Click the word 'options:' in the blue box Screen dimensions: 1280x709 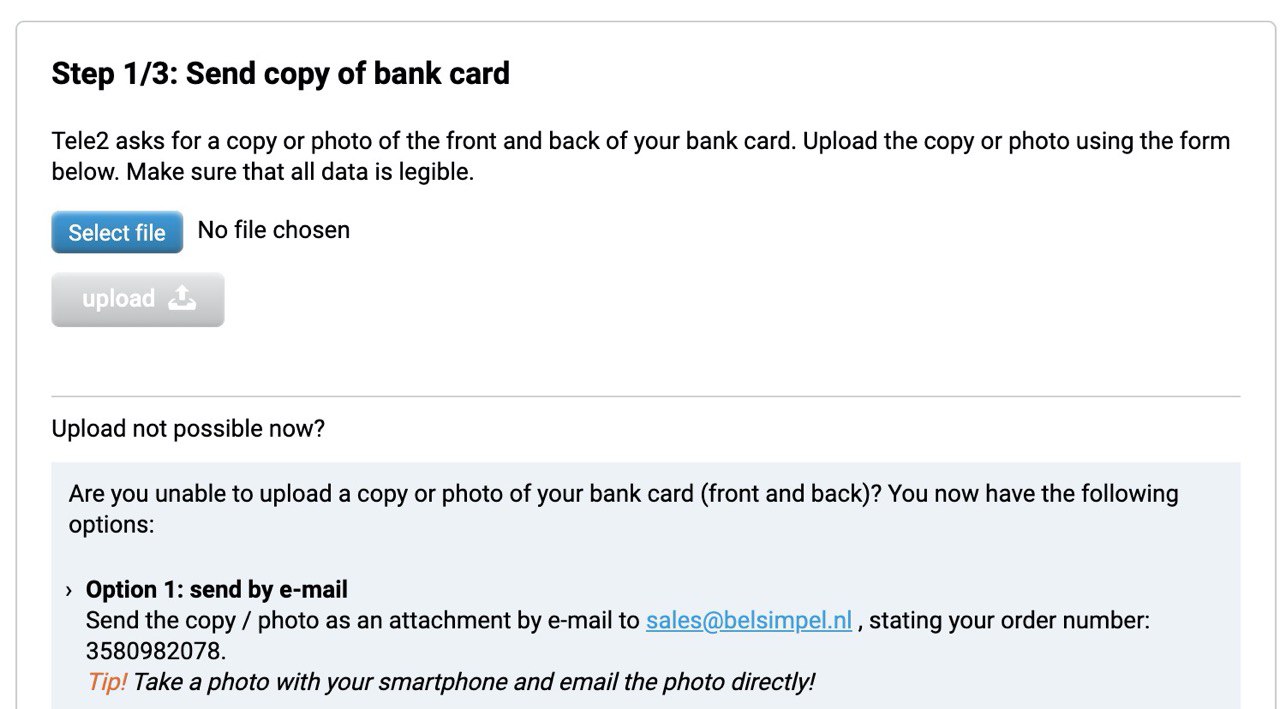click(x=111, y=524)
